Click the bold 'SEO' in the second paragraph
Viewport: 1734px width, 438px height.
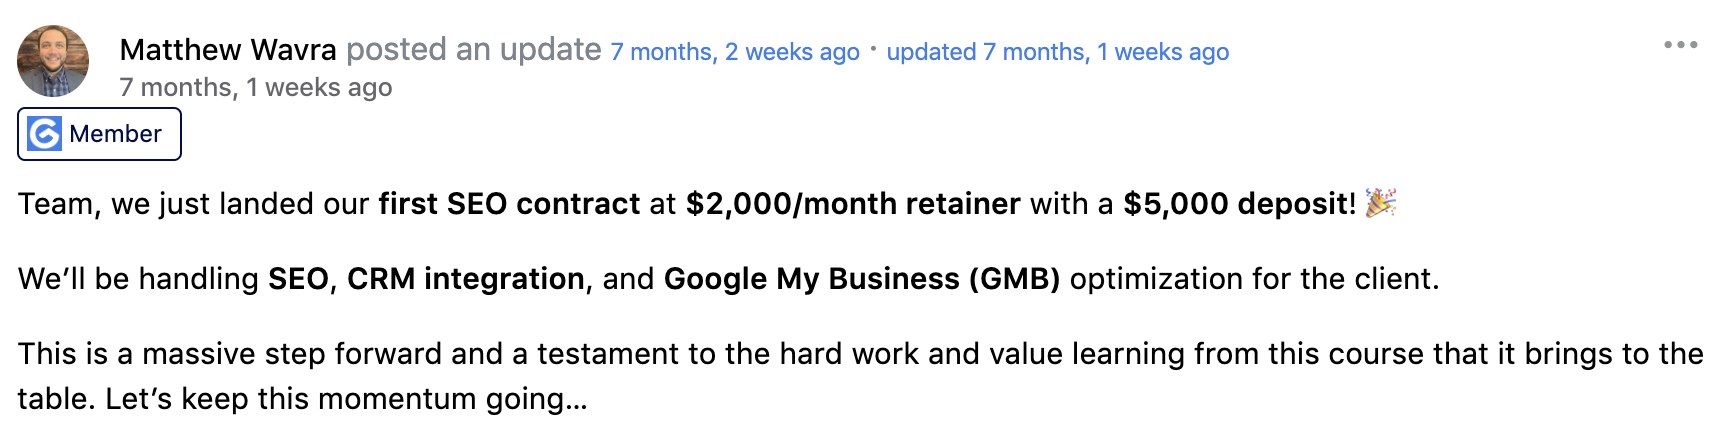pyautogui.click(x=298, y=279)
